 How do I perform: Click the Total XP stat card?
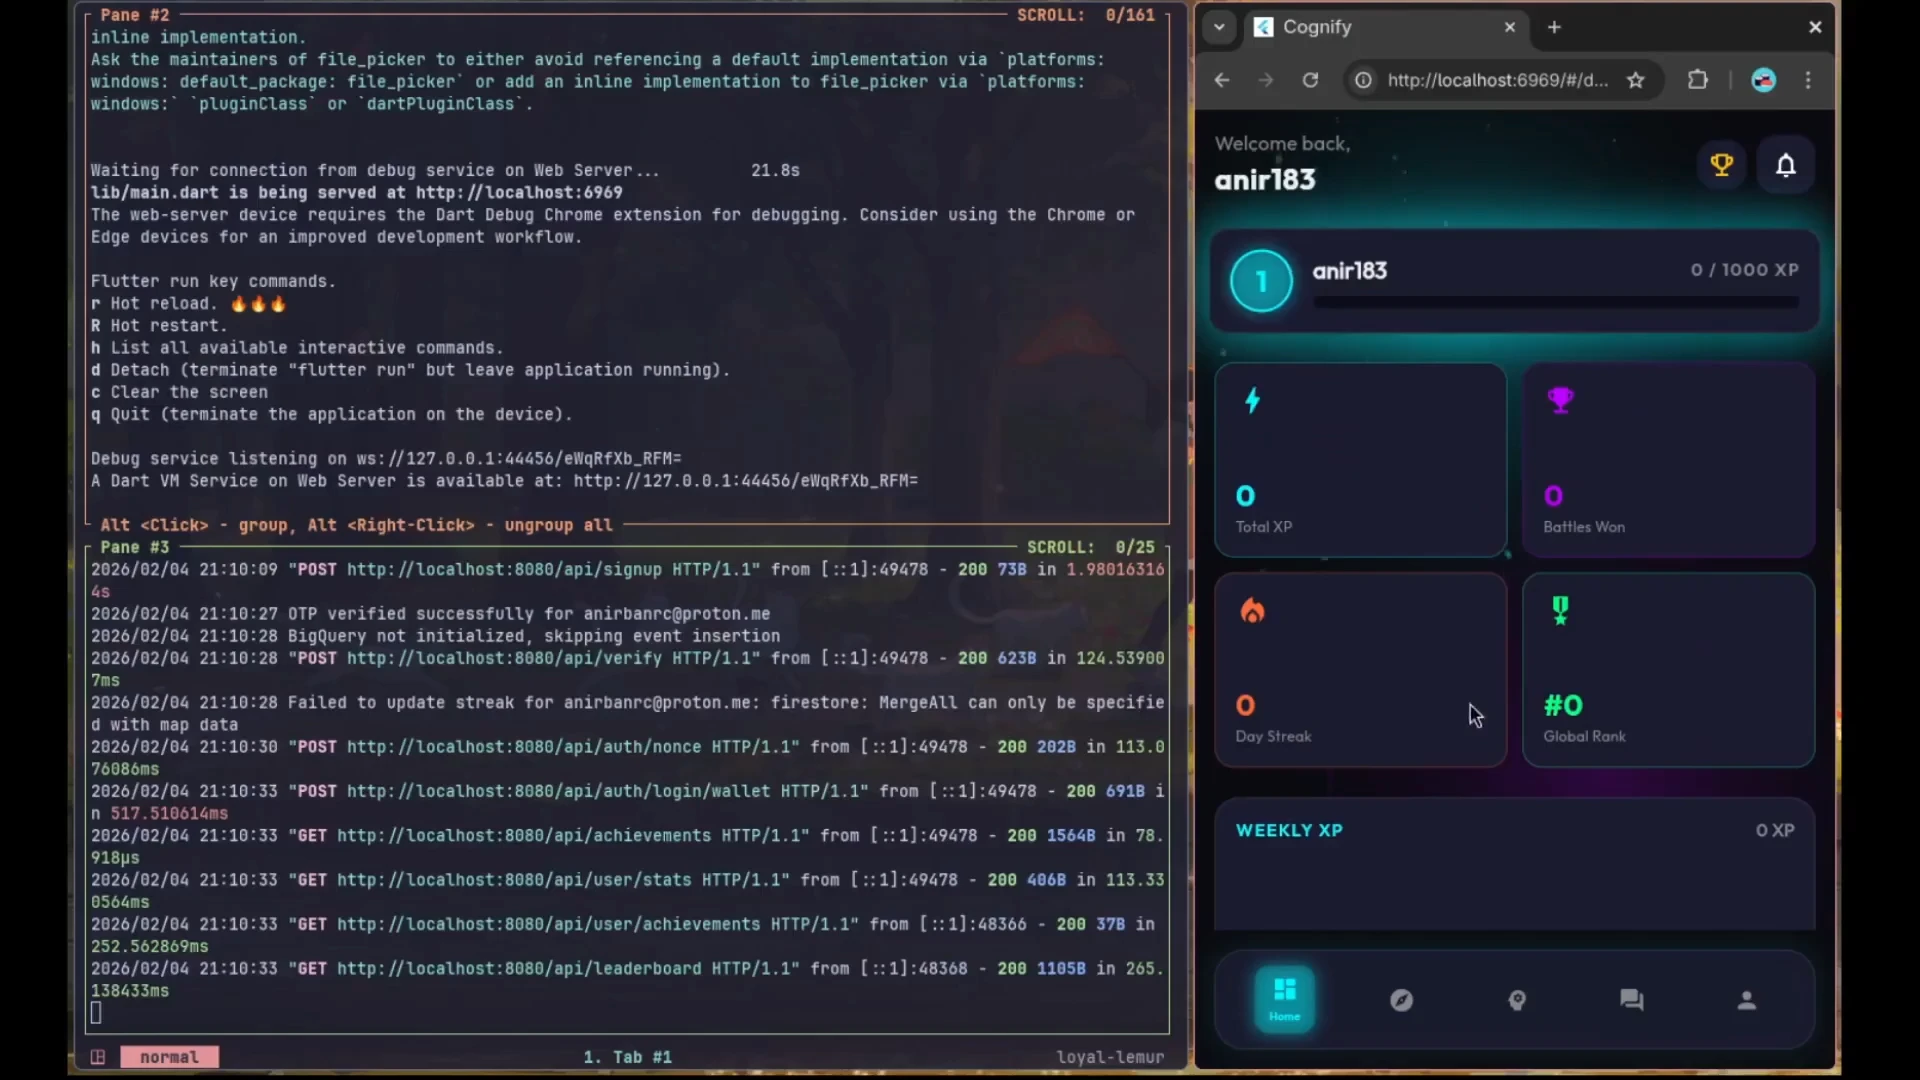point(1360,460)
